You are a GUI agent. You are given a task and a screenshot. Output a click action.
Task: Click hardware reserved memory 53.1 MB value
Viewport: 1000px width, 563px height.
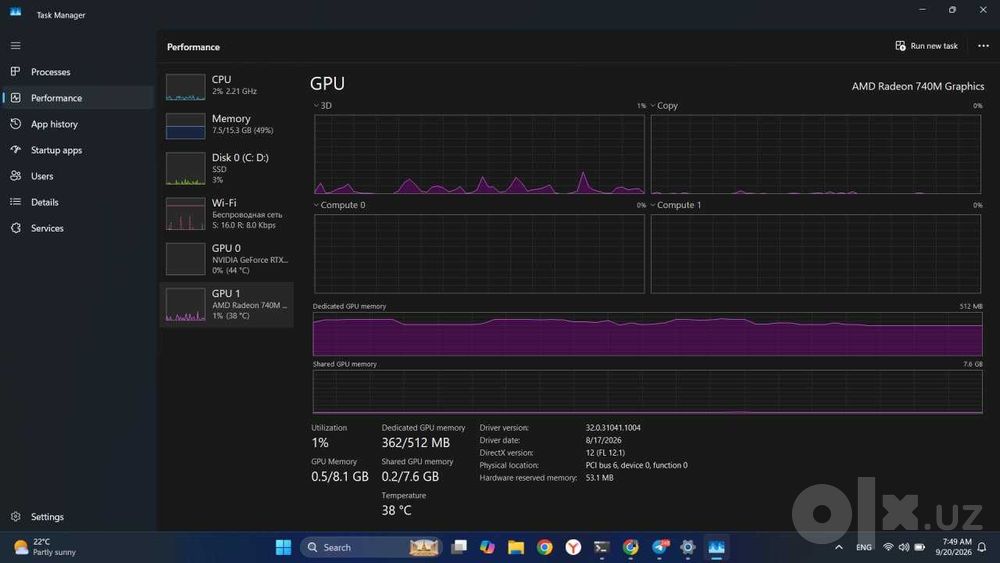point(599,478)
